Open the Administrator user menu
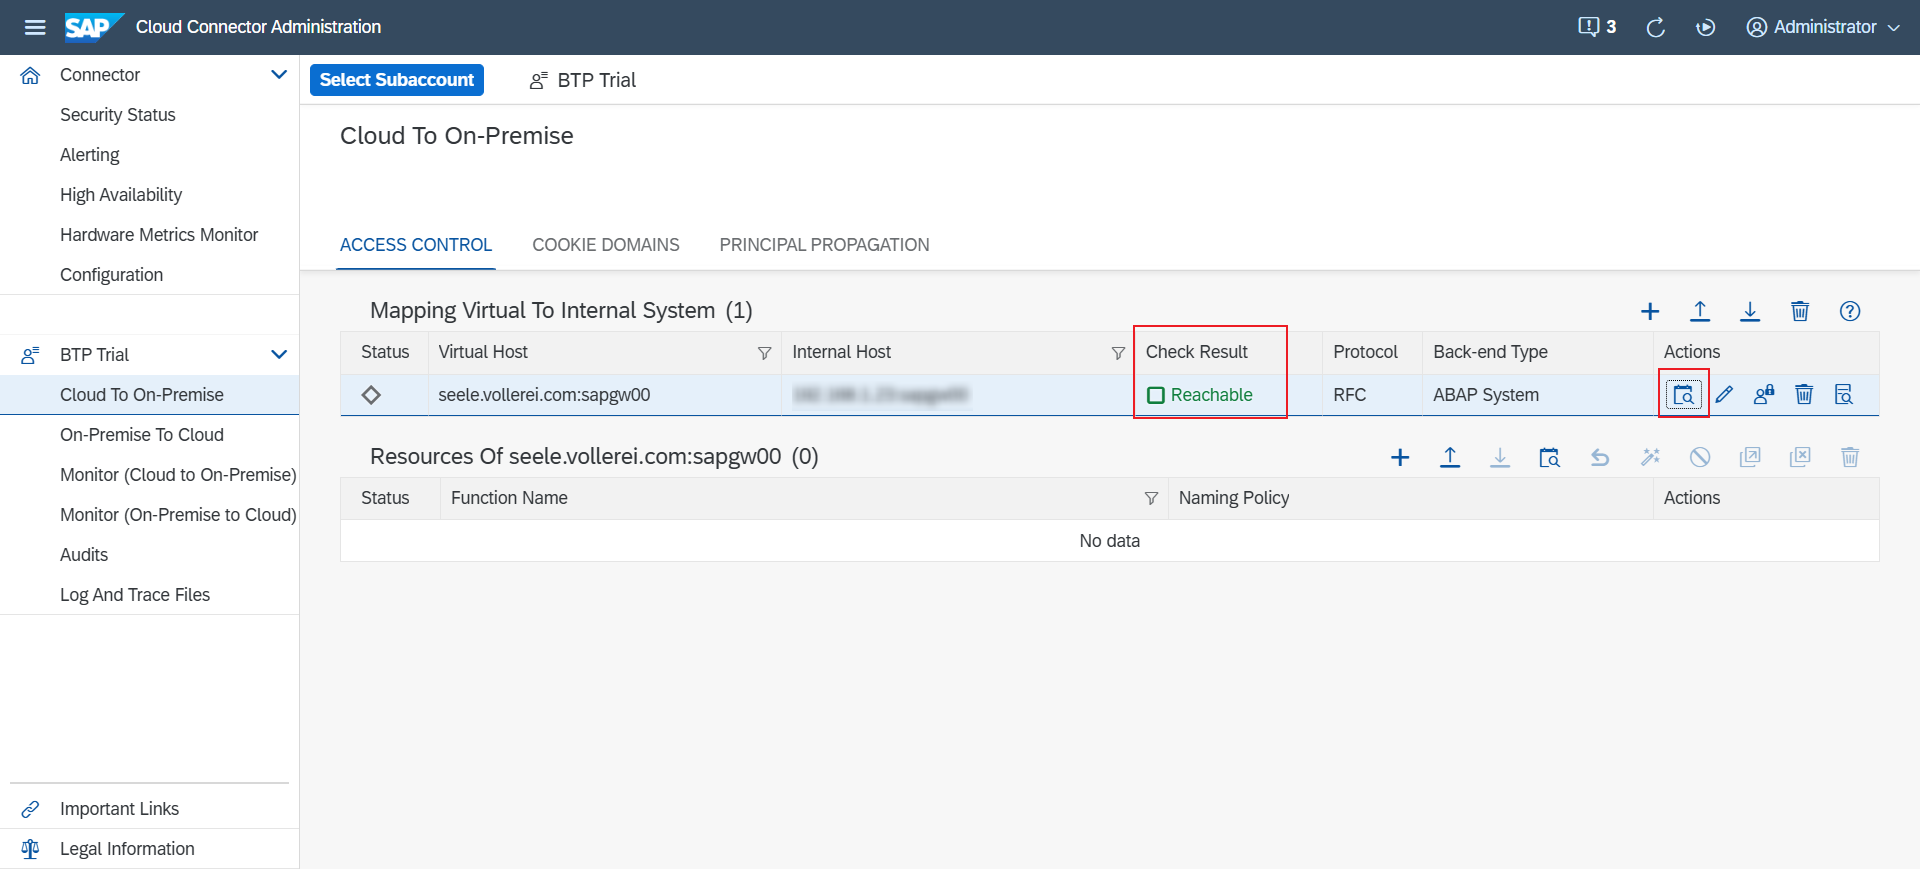Viewport: 1920px width, 869px height. pos(1823,27)
